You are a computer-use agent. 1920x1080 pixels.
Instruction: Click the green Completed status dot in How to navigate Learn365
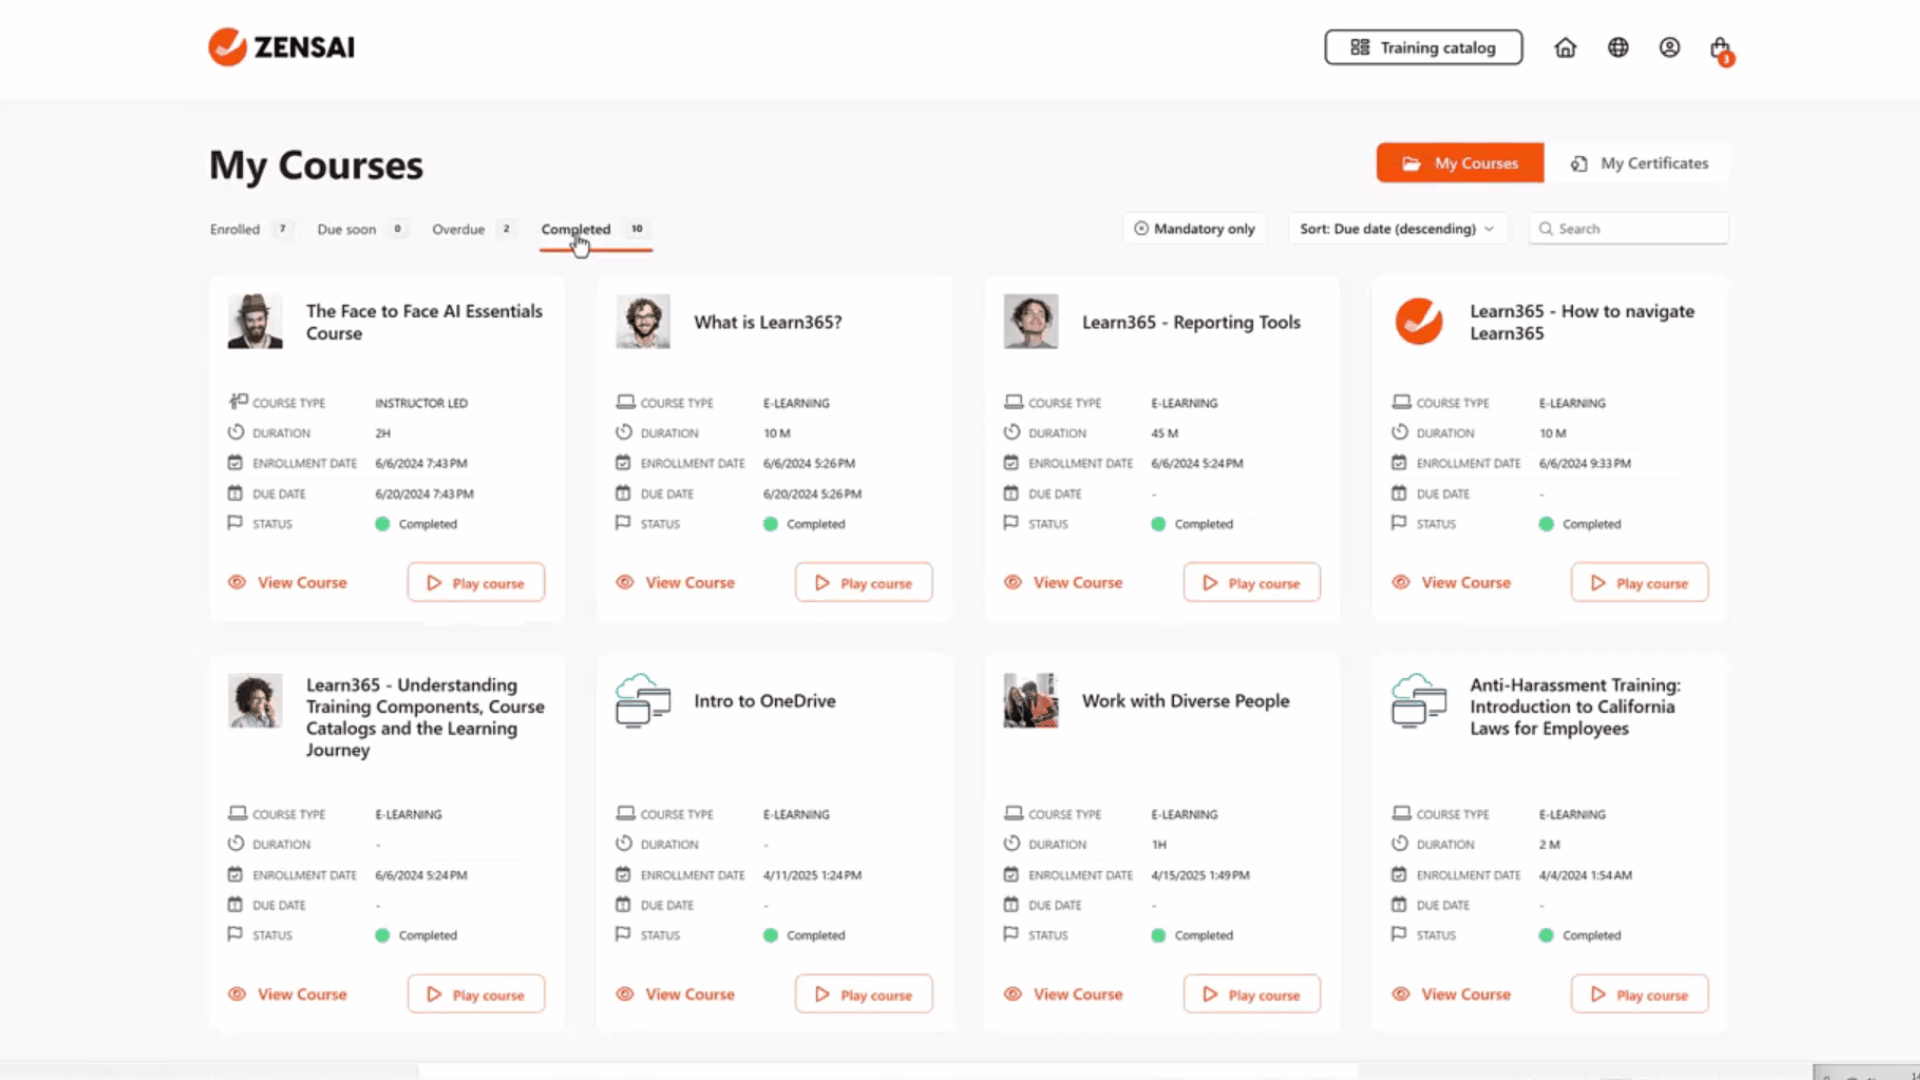[1546, 524]
